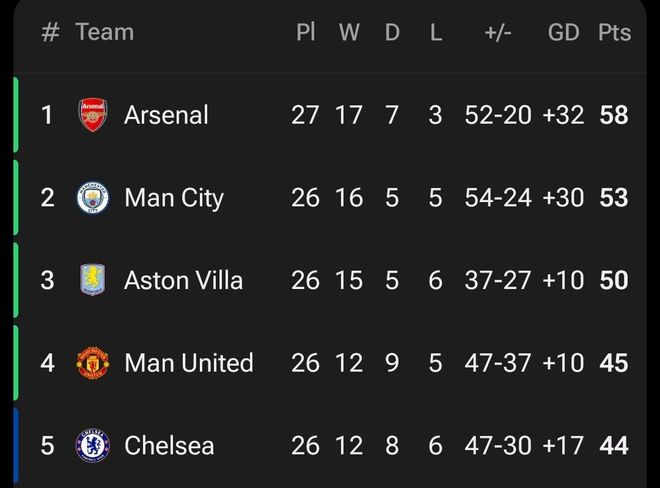Open the Arsenal team name link
The image size is (660, 488).
[x=166, y=115]
